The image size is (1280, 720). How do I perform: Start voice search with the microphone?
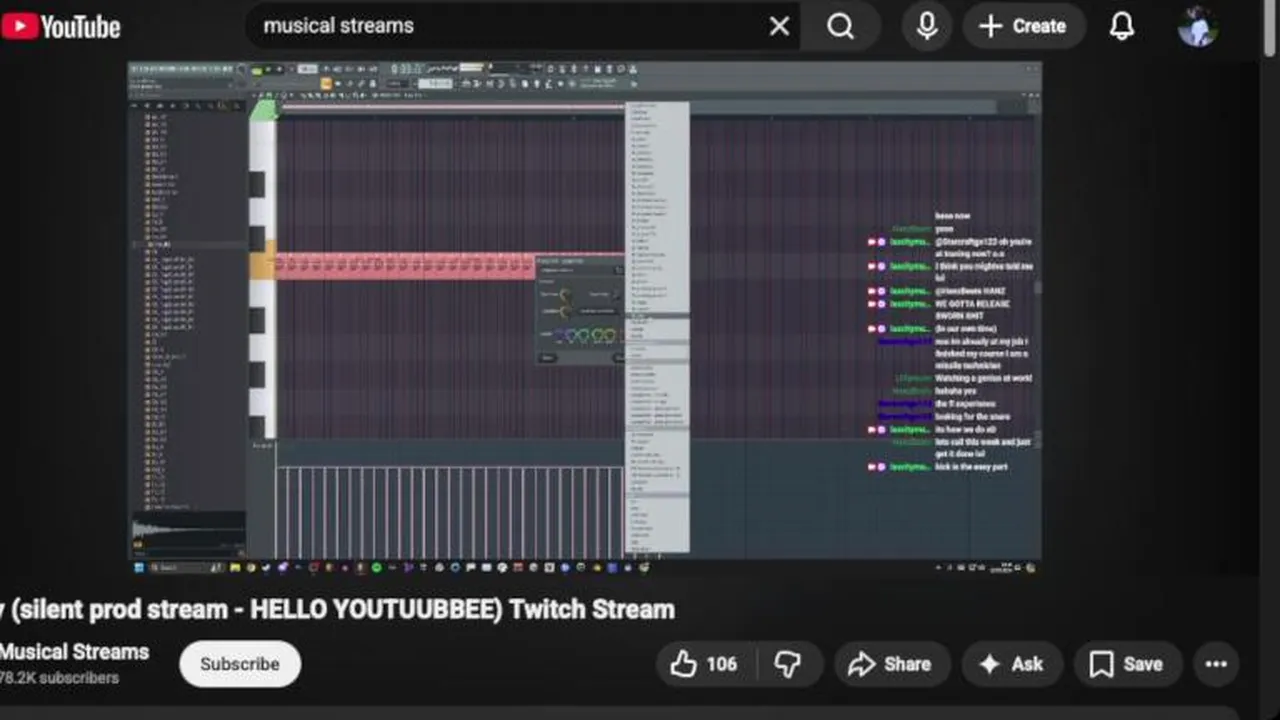coord(927,26)
